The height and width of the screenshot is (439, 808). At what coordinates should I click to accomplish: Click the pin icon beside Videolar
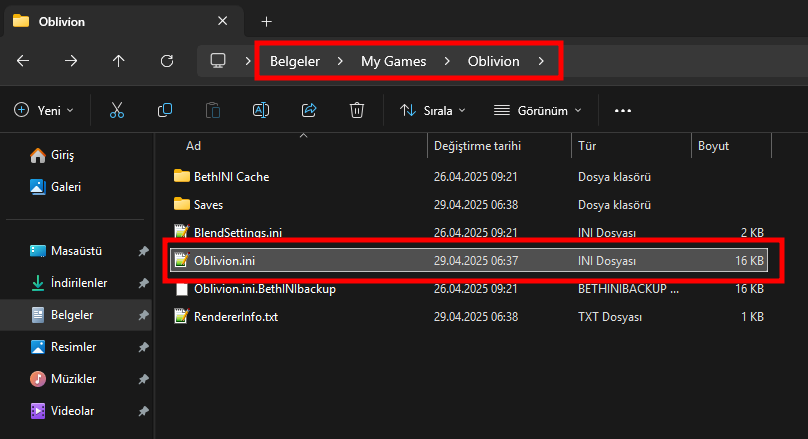143,411
